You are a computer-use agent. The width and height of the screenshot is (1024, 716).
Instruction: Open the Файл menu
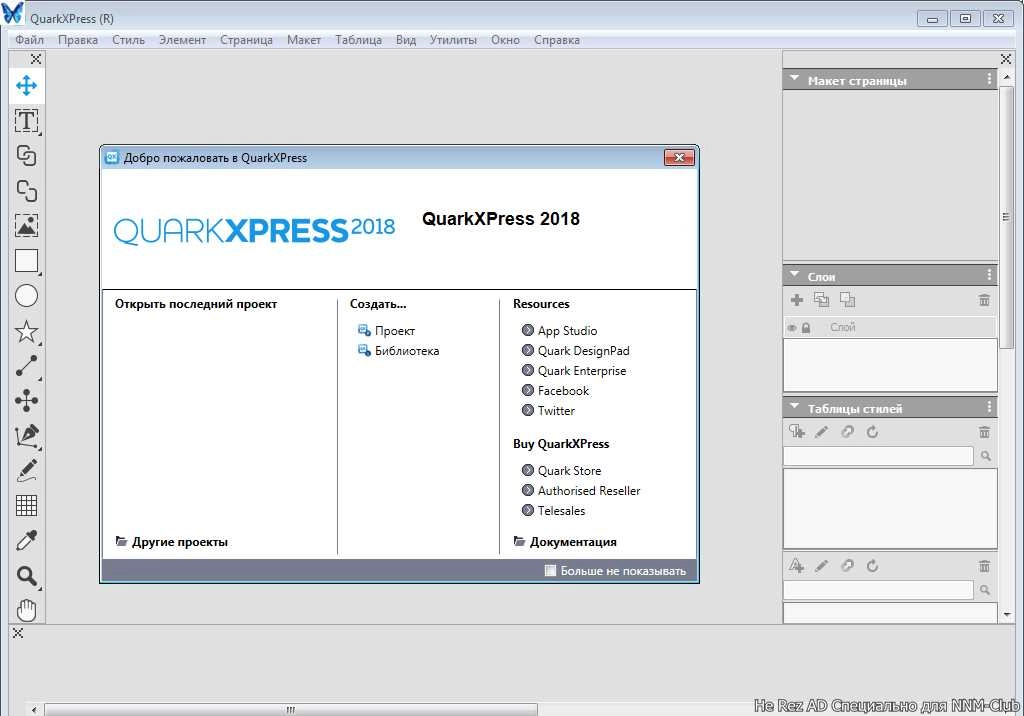point(29,40)
